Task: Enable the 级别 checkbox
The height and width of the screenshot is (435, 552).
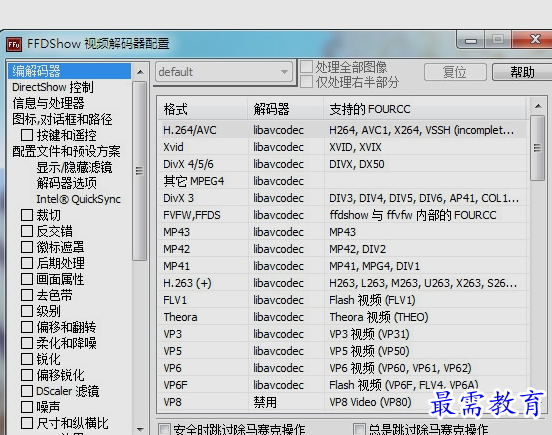Action: click(27, 311)
